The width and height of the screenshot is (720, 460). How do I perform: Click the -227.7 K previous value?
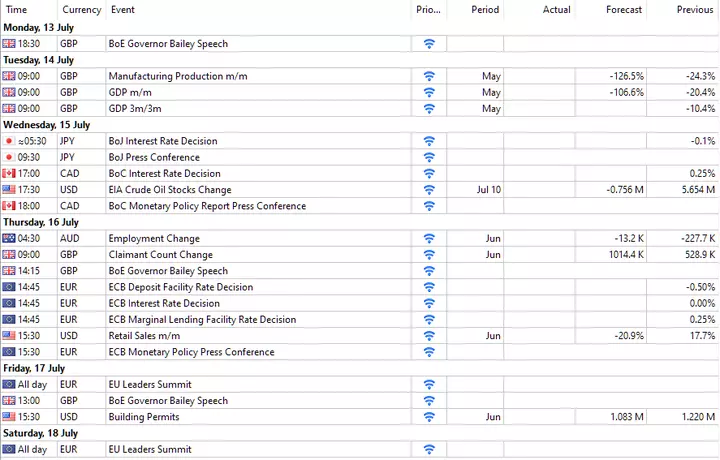coord(698,238)
